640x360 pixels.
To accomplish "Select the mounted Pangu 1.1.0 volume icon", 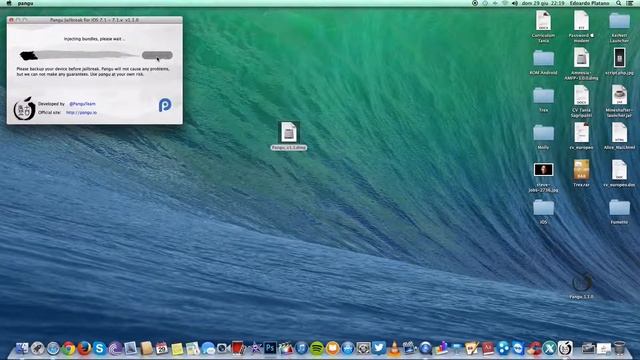I will pos(582,286).
